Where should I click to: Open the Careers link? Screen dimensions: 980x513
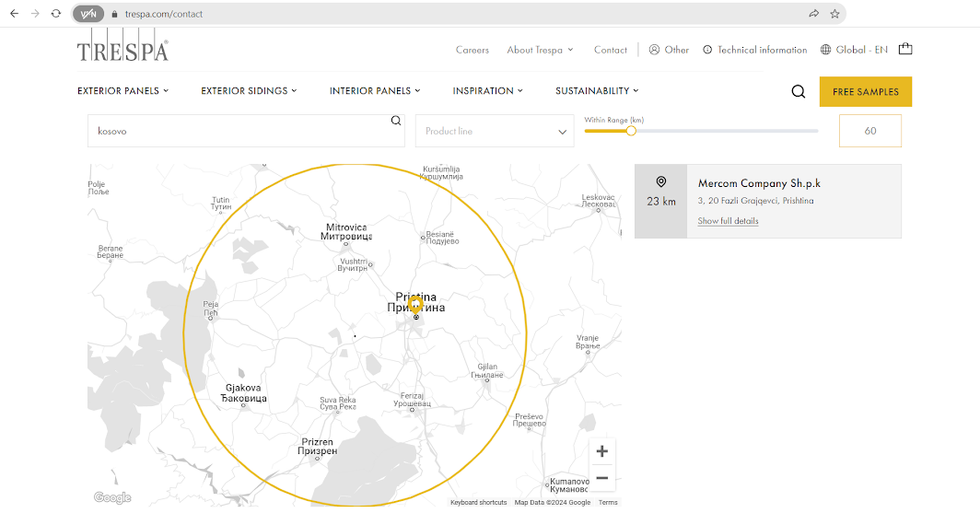point(472,50)
